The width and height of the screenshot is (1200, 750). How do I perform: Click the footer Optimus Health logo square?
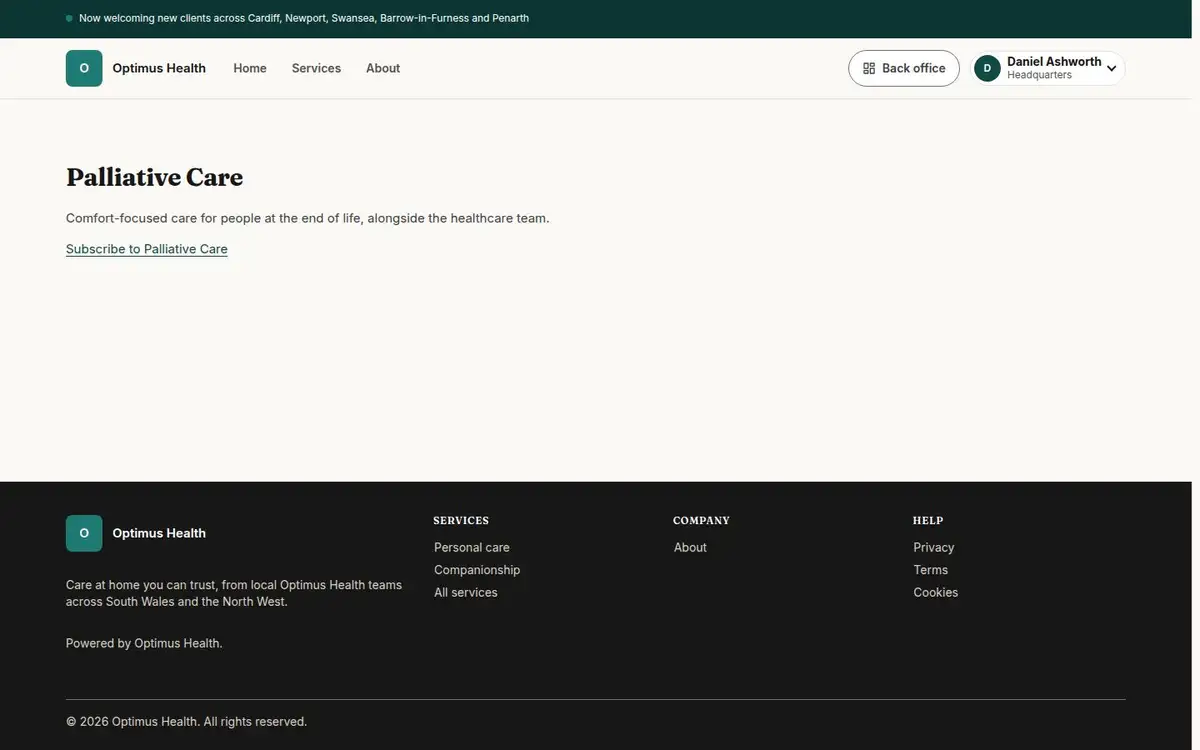click(84, 533)
